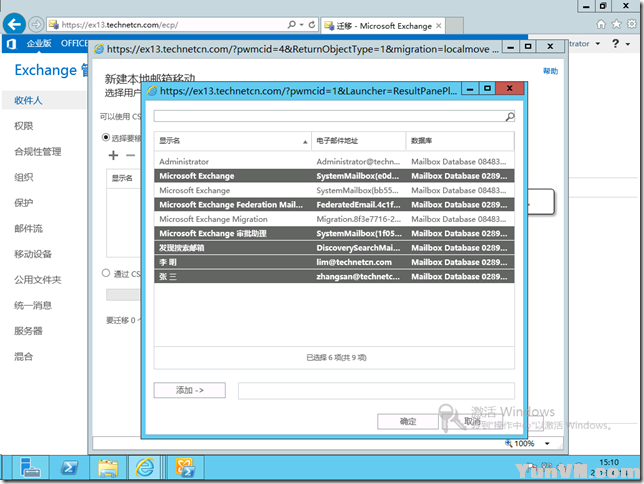Sort by 显示名 column header

coord(233,141)
